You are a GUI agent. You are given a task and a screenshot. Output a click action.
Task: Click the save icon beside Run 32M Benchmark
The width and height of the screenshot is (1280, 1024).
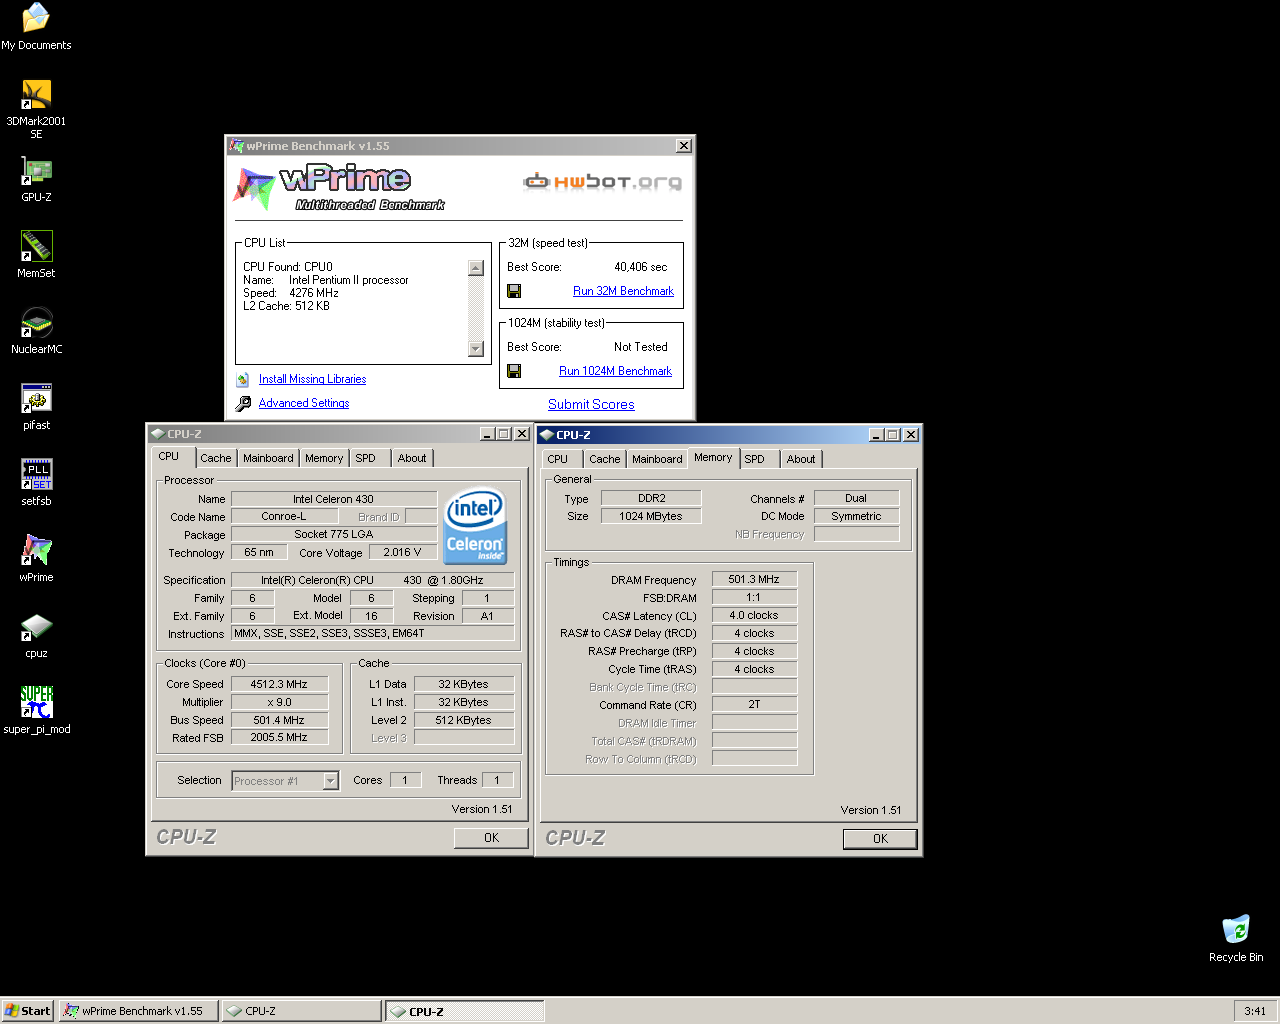(514, 291)
